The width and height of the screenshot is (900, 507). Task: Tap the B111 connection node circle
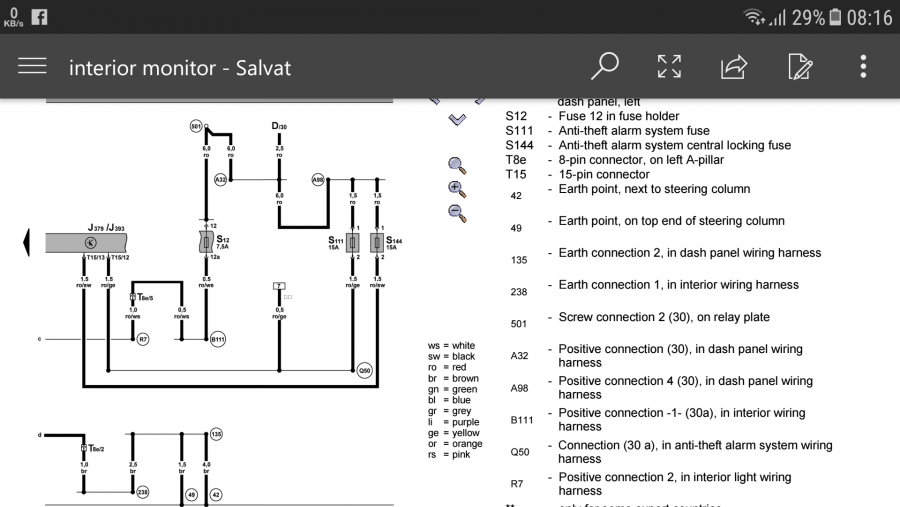218,339
